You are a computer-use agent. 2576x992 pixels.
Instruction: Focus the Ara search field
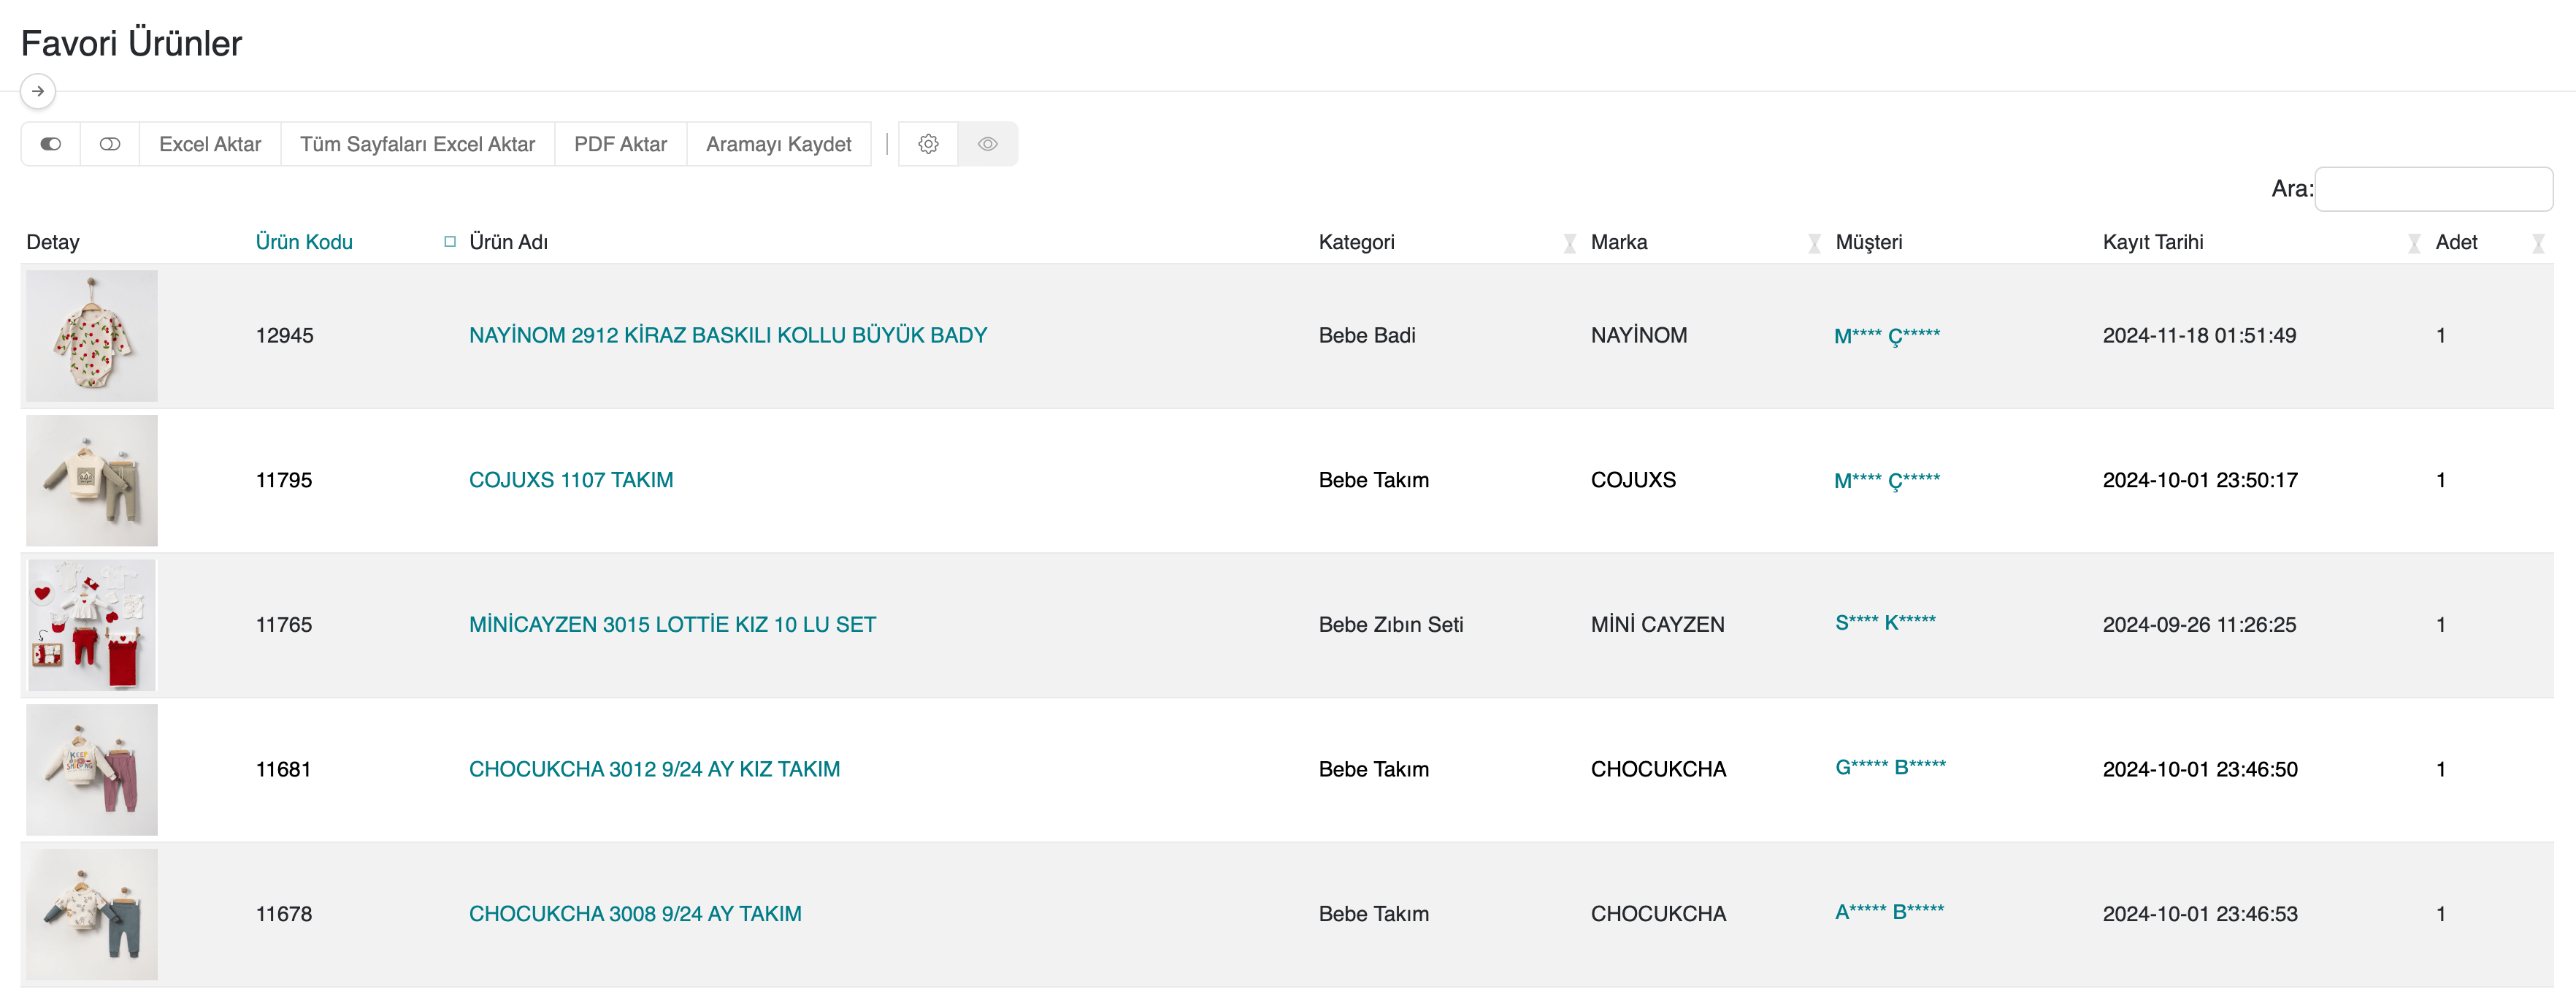pyautogui.click(x=2433, y=189)
